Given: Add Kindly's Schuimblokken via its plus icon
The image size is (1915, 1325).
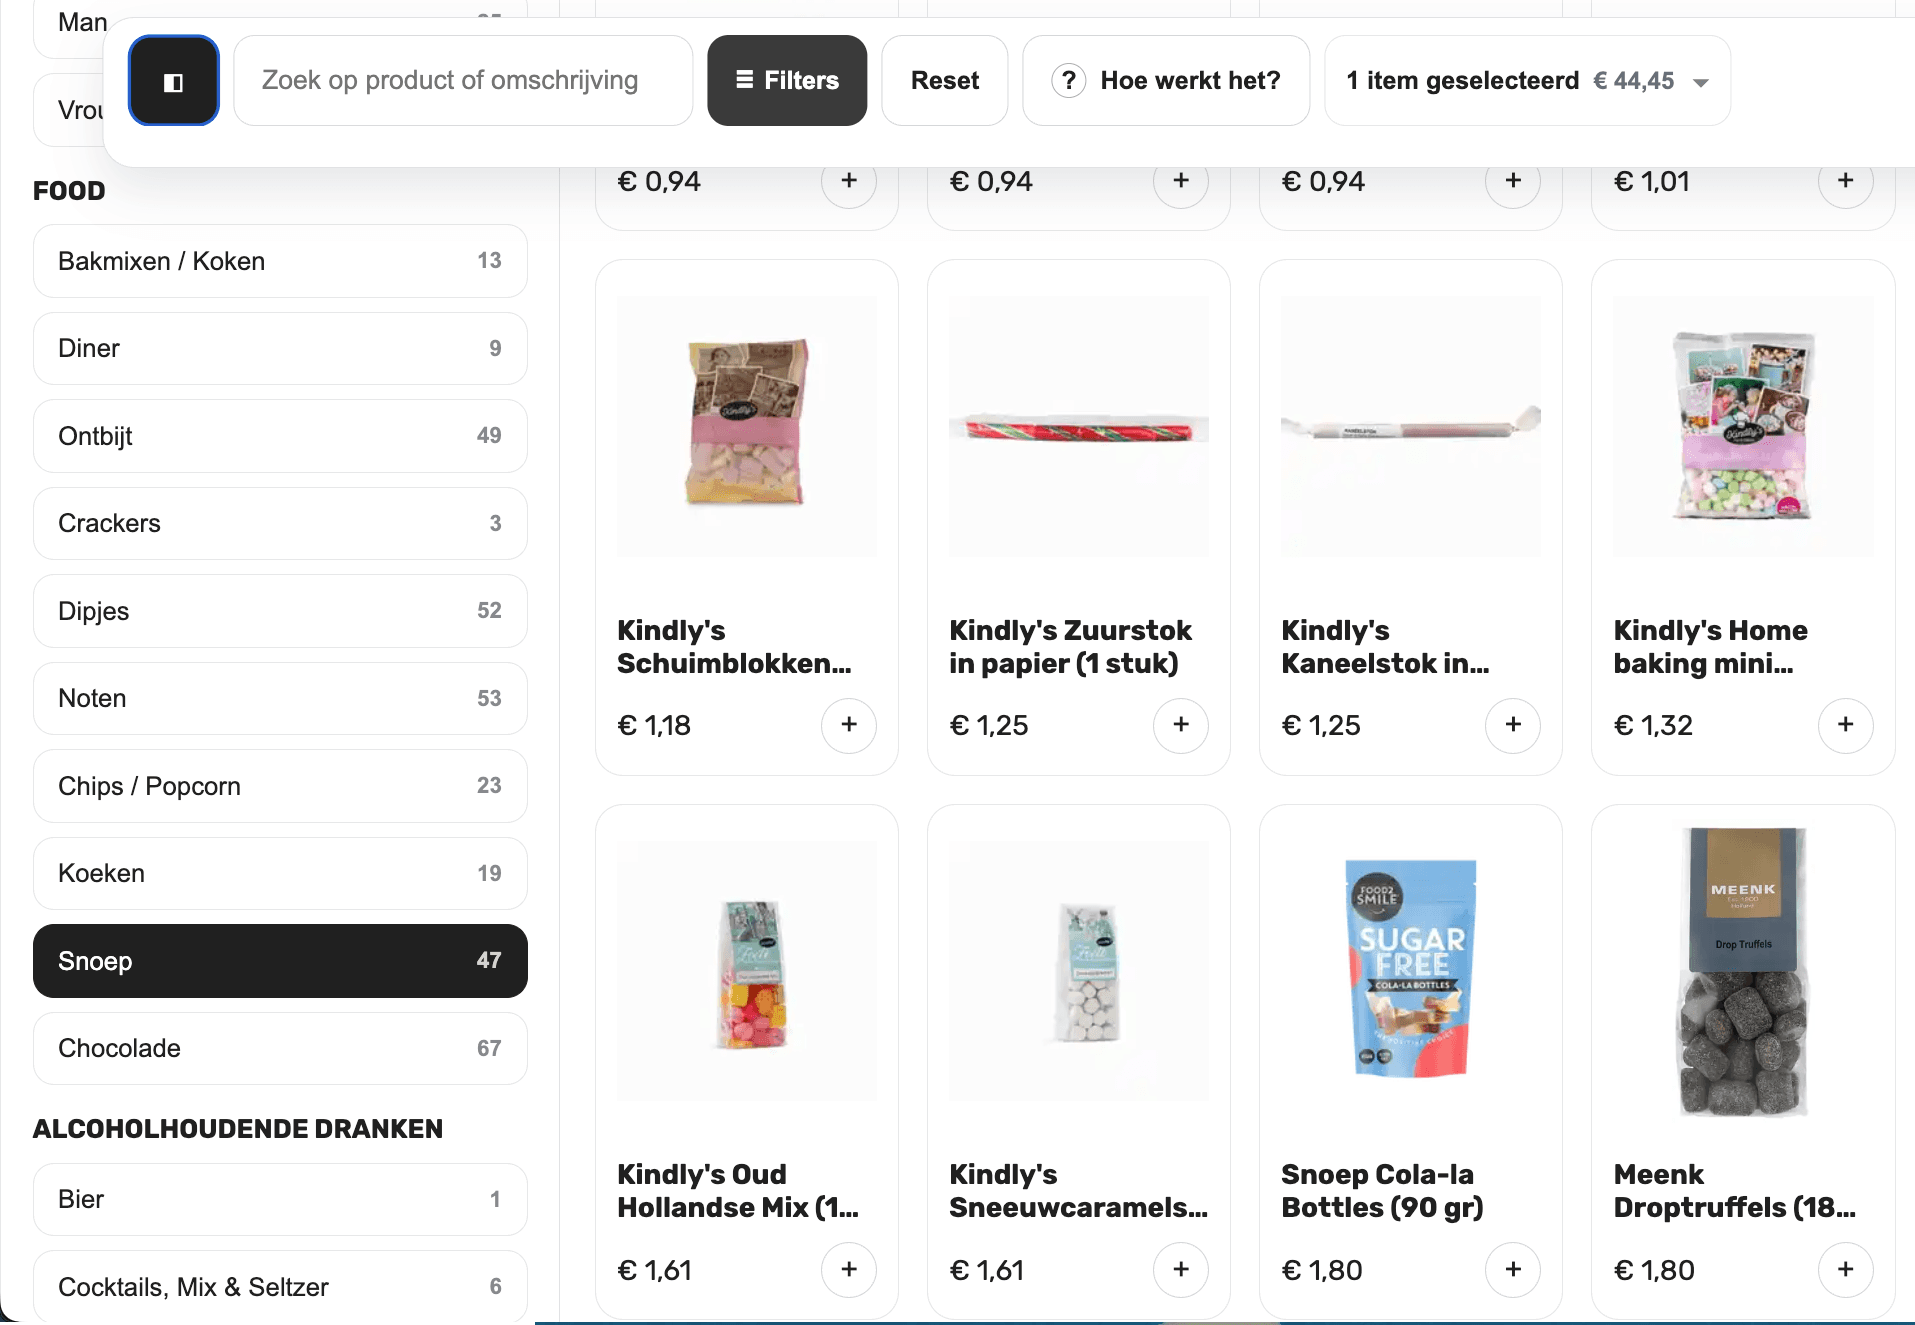Looking at the screenshot, I should 849,726.
